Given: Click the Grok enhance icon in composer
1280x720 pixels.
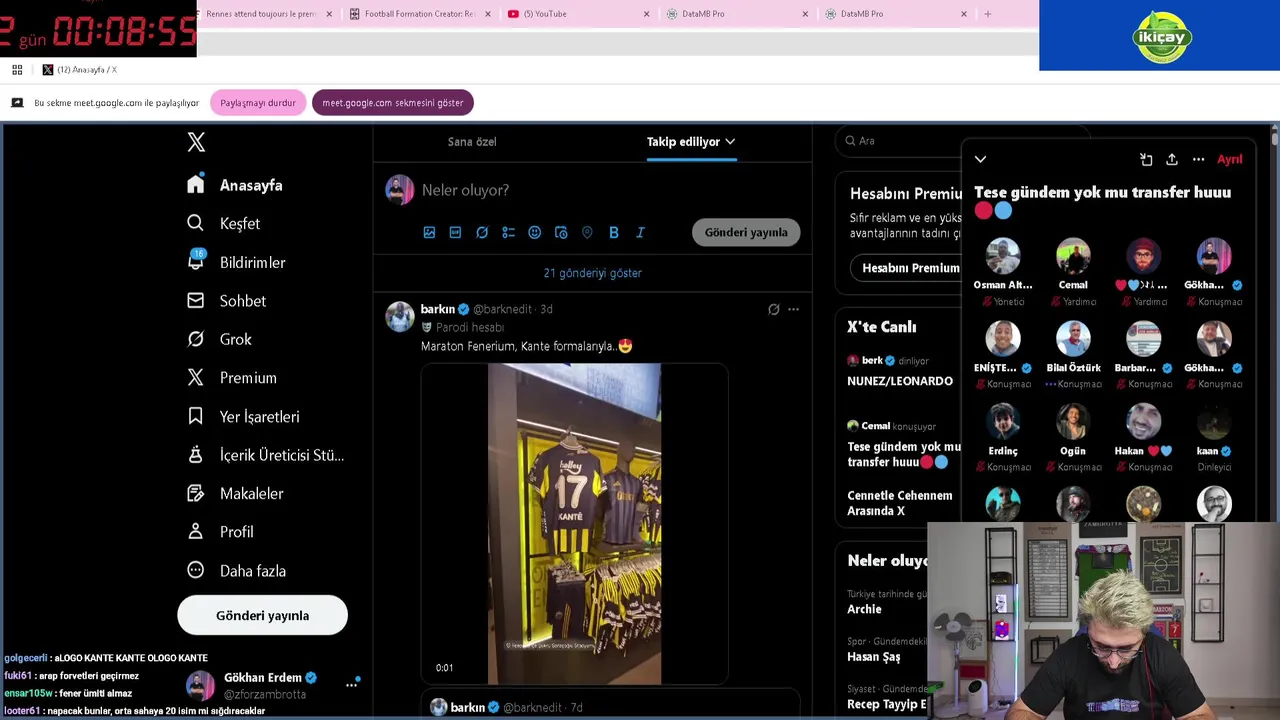Looking at the screenshot, I should tap(482, 232).
